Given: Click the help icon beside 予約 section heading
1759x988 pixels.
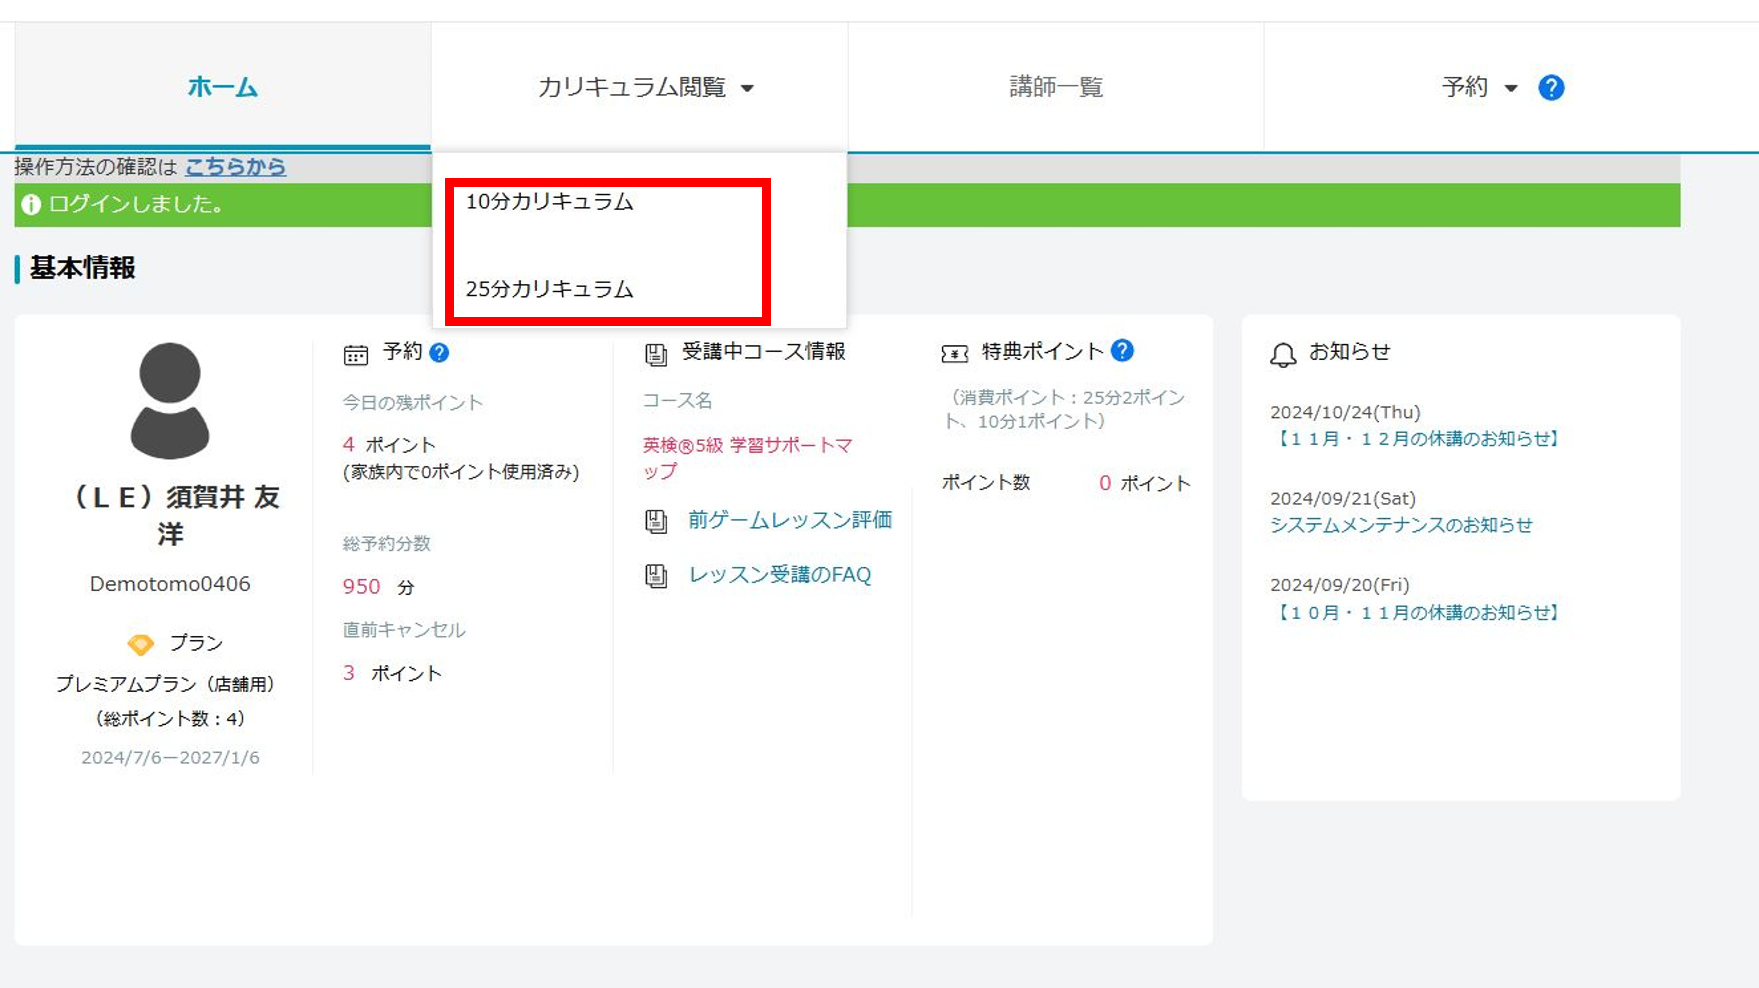Looking at the screenshot, I should click(x=439, y=352).
